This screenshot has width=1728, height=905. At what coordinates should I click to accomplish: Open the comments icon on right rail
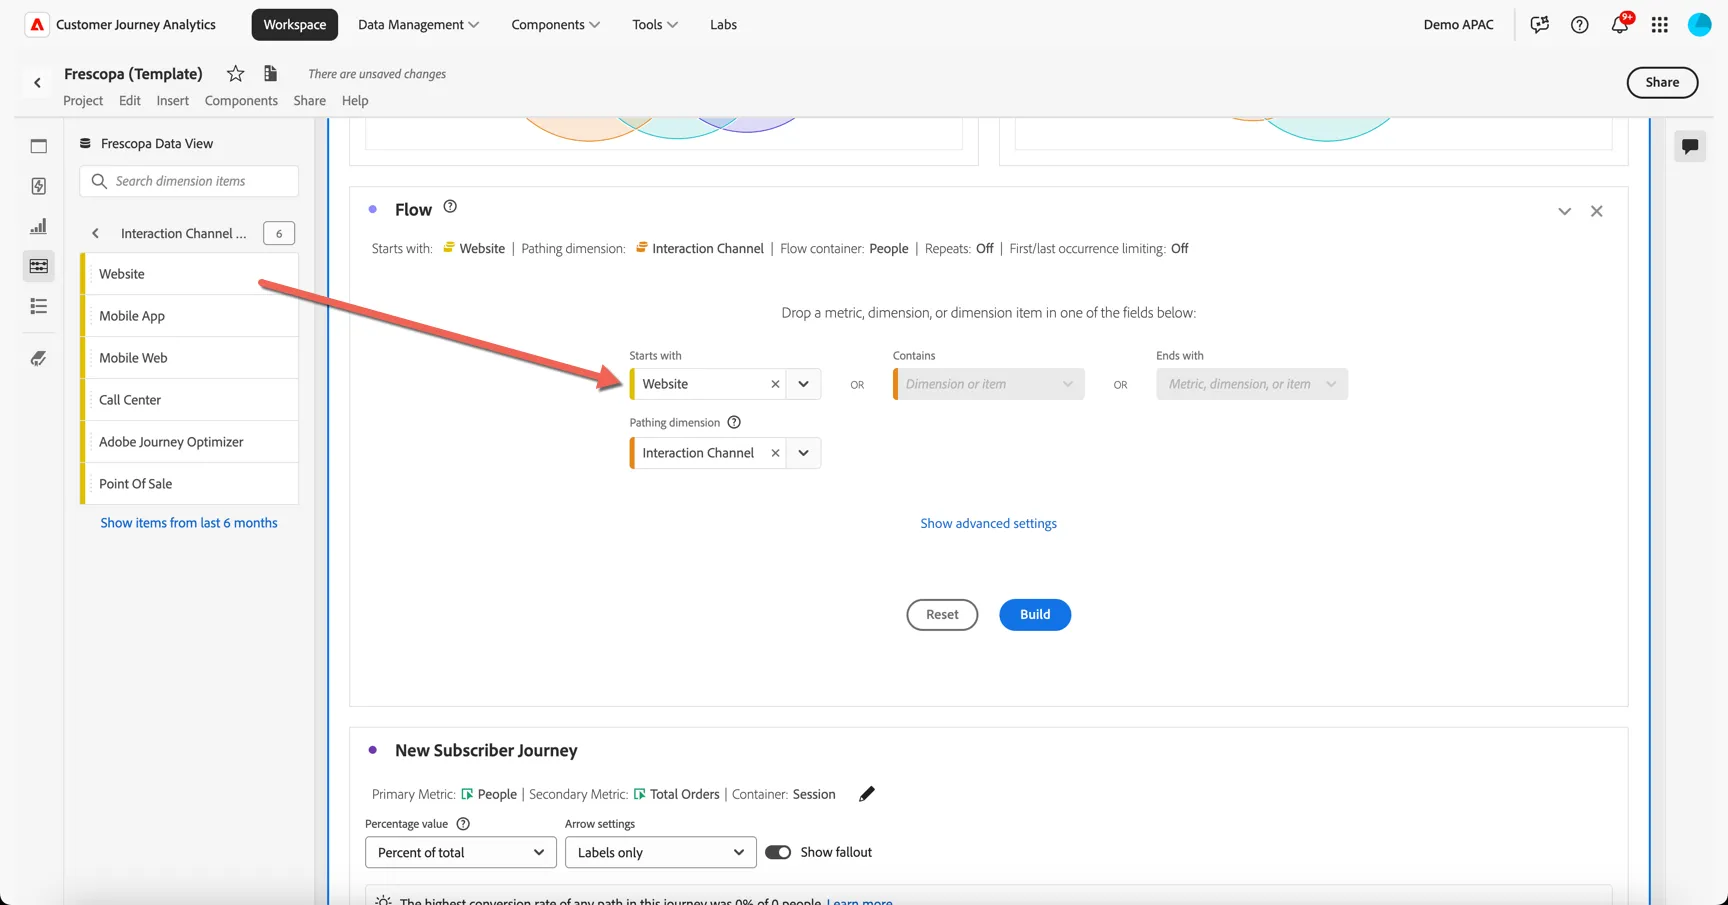point(1690,146)
